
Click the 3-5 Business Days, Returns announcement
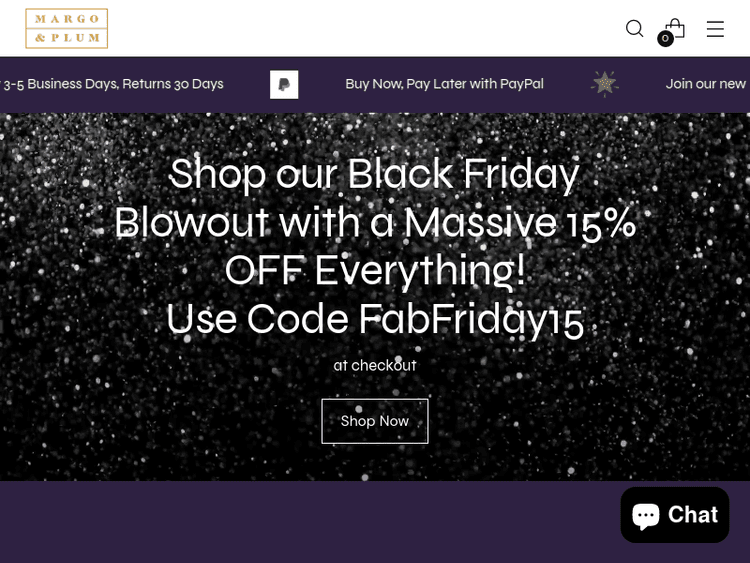(x=112, y=84)
